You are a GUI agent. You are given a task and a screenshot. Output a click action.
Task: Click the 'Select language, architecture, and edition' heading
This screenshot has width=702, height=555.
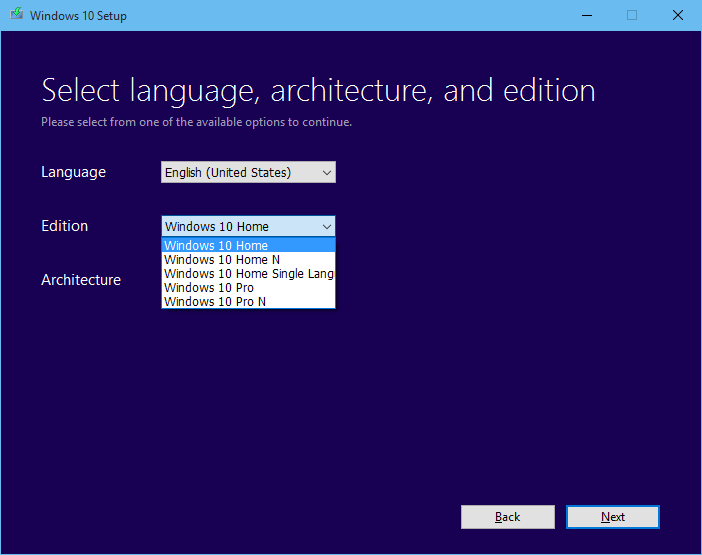click(318, 91)
